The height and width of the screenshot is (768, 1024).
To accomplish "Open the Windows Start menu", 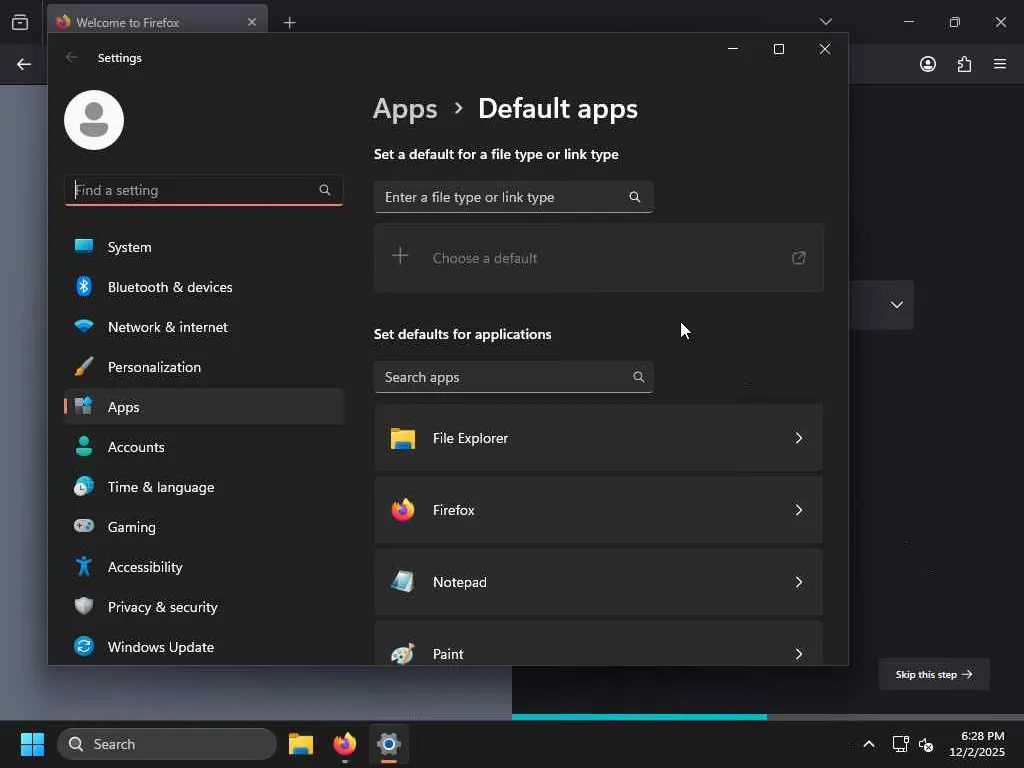I will [x=32, y=744].
